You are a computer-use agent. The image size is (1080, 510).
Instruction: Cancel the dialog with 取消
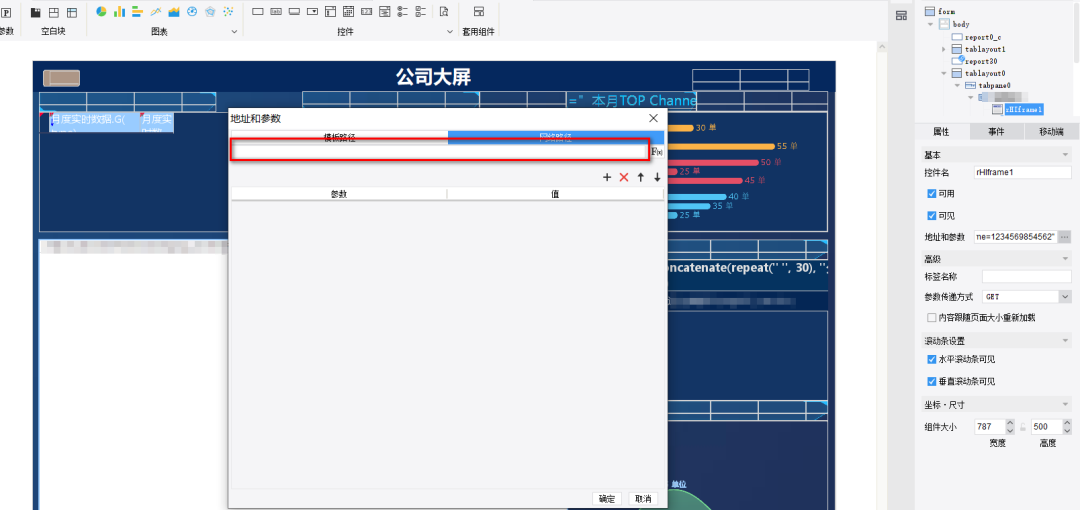coord(643,499)
